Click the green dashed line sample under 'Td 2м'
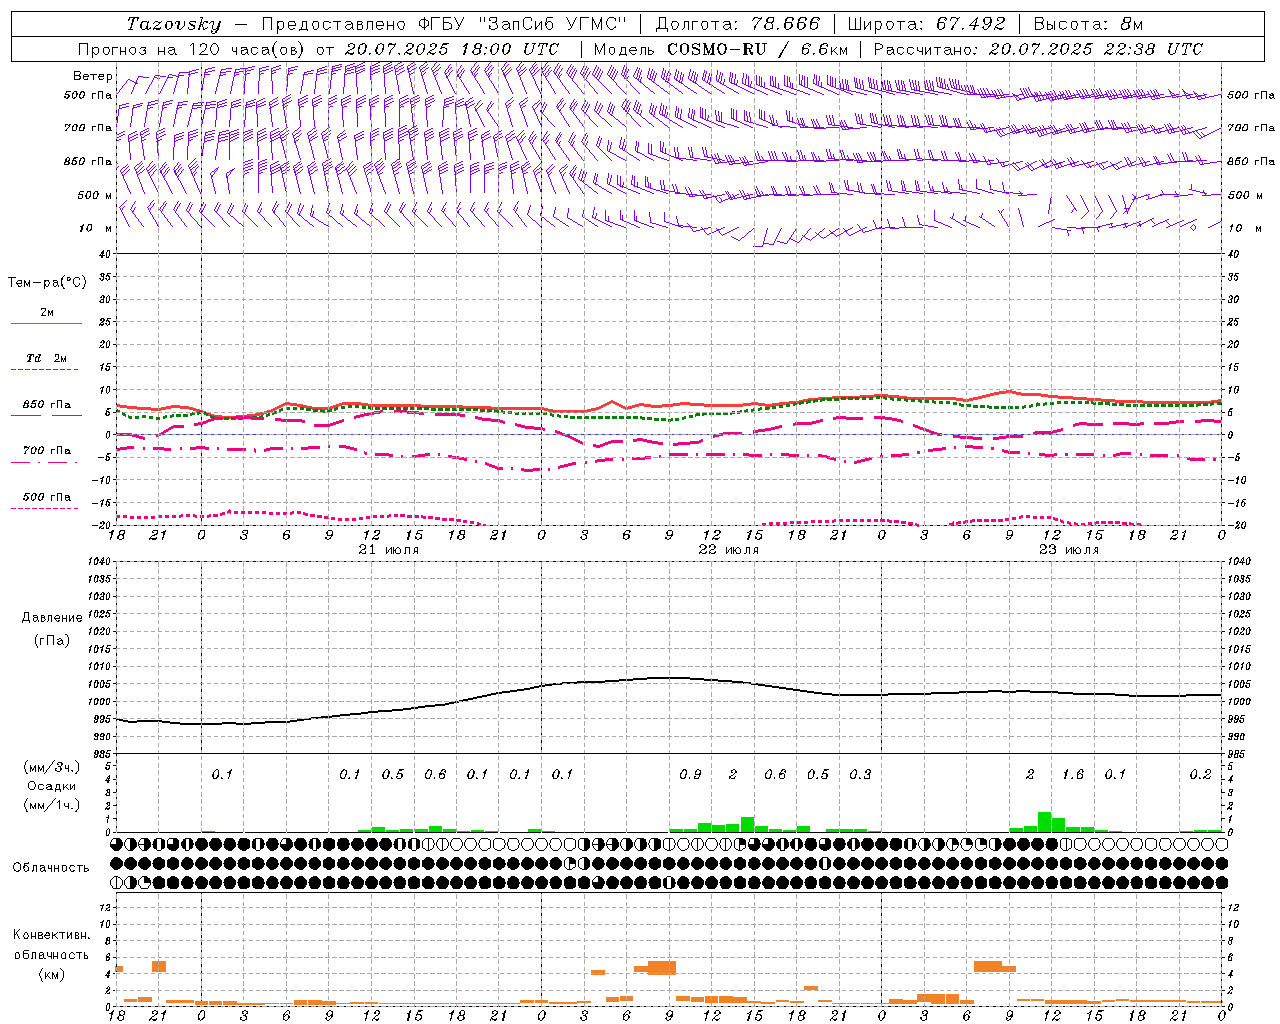This screenshot has width=1280, height=1024. pyautogui.click(x=46, y=370)
